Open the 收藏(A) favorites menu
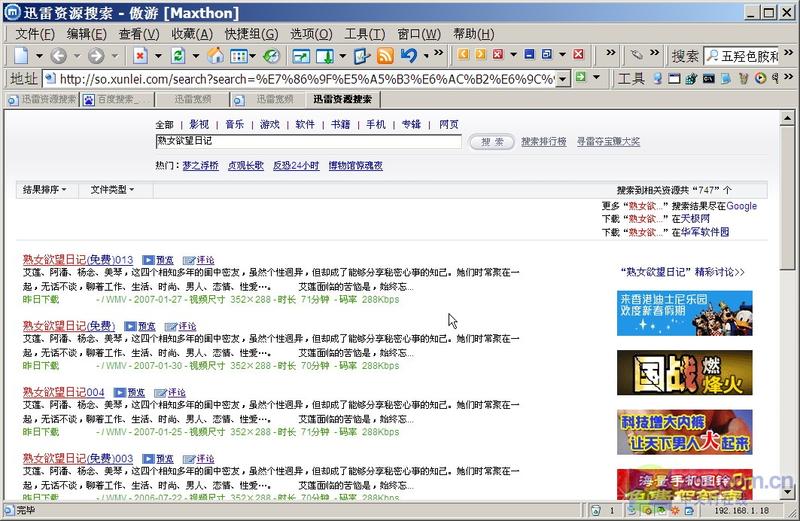Screen dimensions: 800x521 (192, 34)
